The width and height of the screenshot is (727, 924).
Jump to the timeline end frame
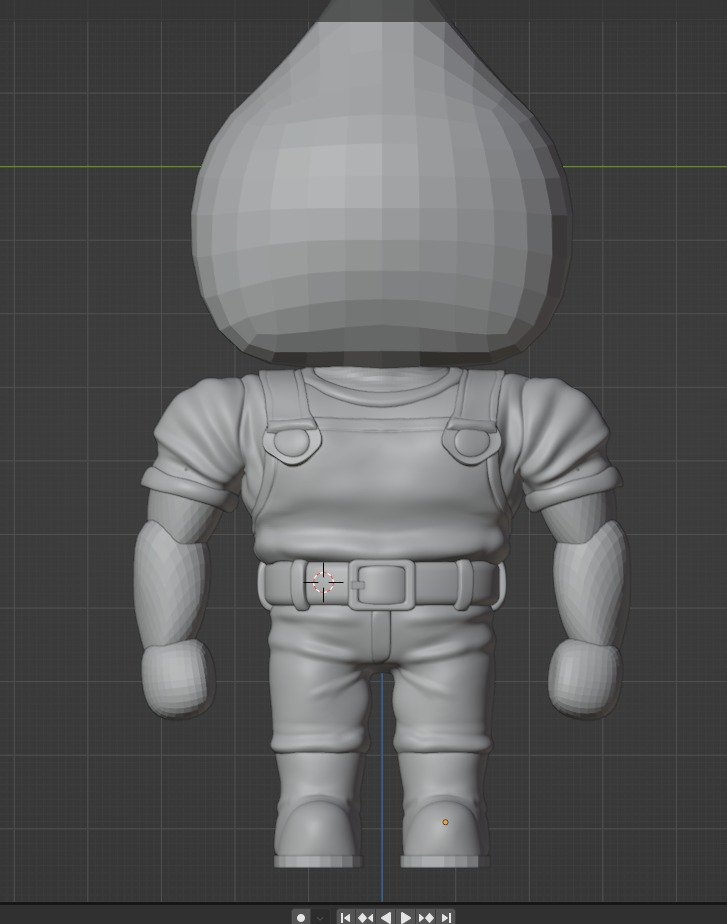pyautogui.click(x=446, y=917)
